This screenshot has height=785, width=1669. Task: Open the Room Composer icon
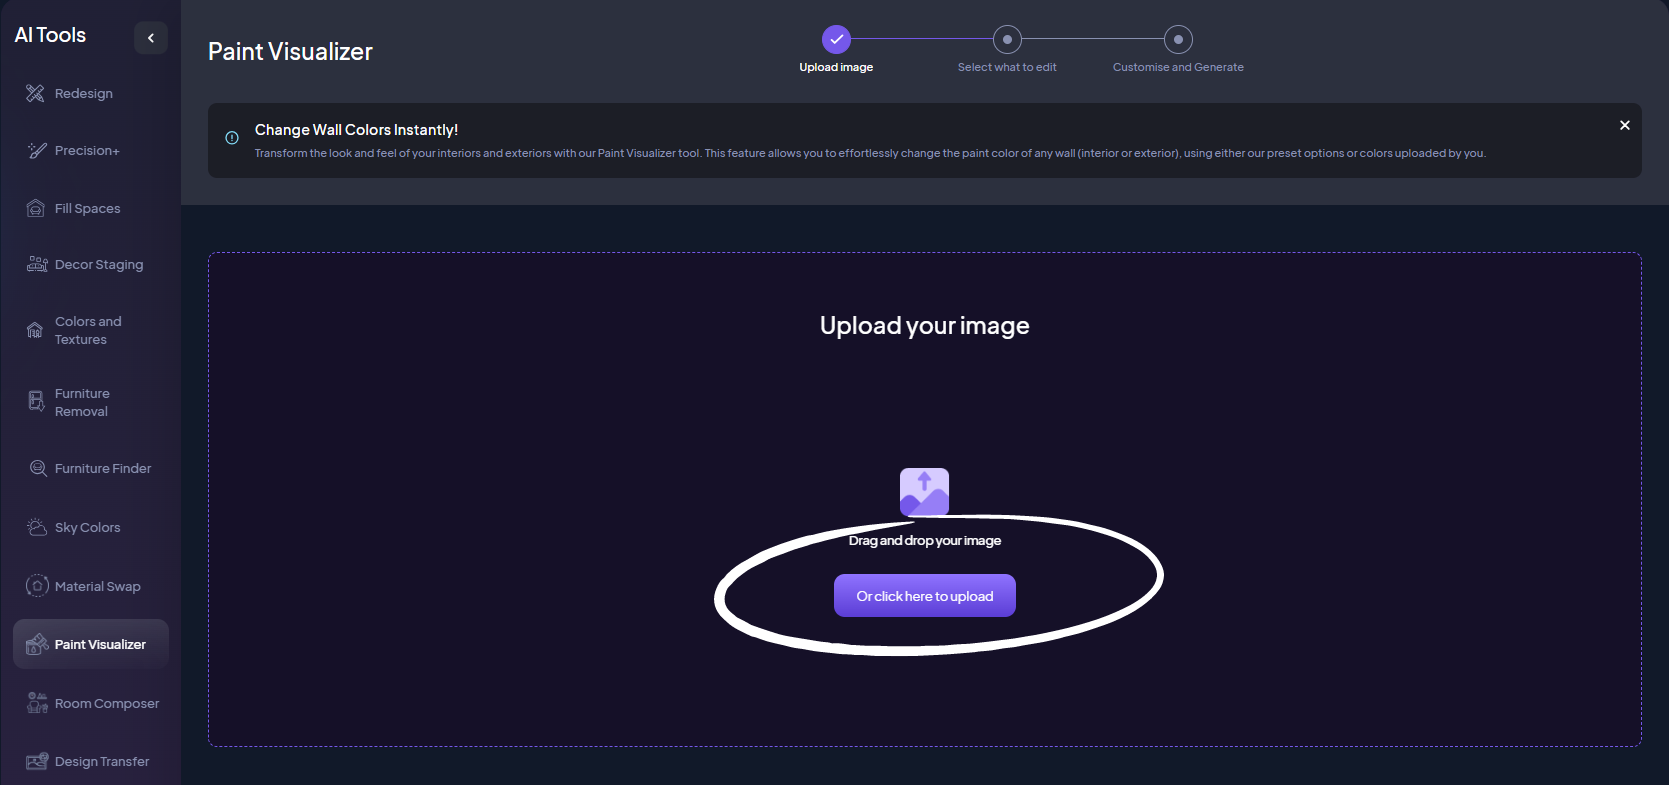click(x=37, y=703)
